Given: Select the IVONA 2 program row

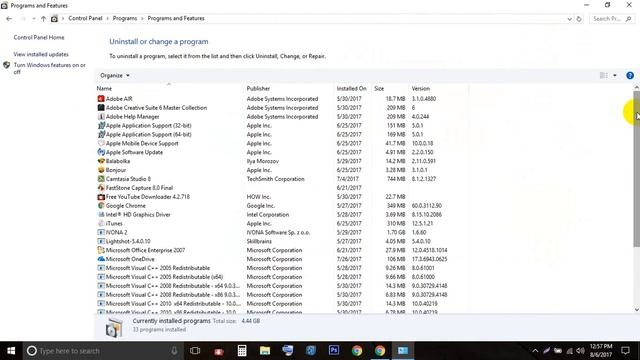Looking at the screenshot, I should click(282, 232).
